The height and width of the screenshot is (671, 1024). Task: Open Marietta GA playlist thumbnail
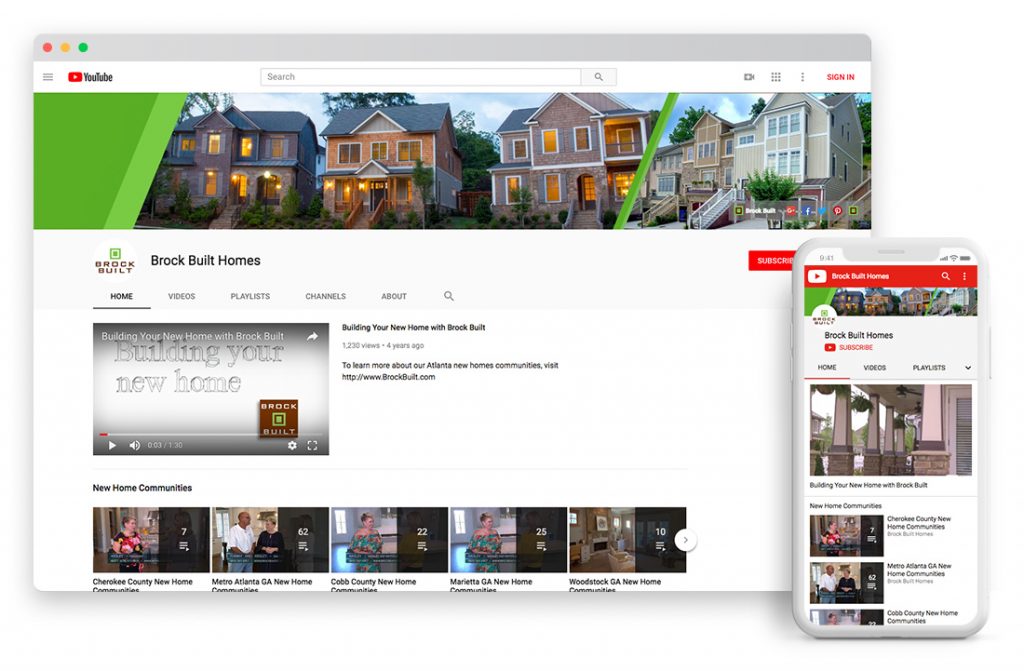click(509, 540)
